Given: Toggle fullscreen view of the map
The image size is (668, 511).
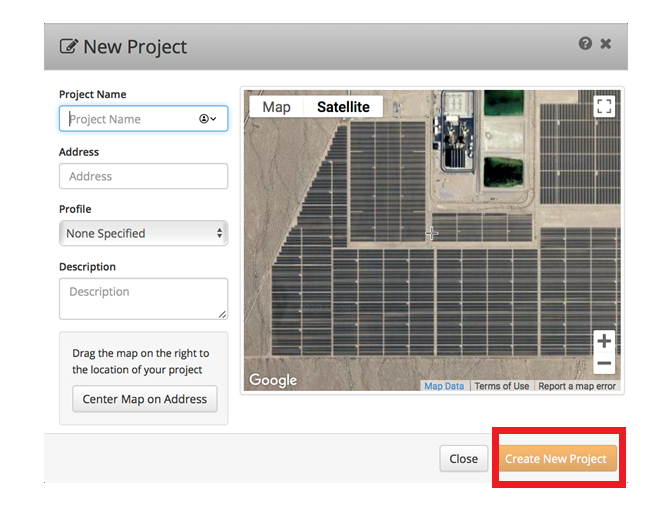Looking at the screenshot, I should [604, 106].
